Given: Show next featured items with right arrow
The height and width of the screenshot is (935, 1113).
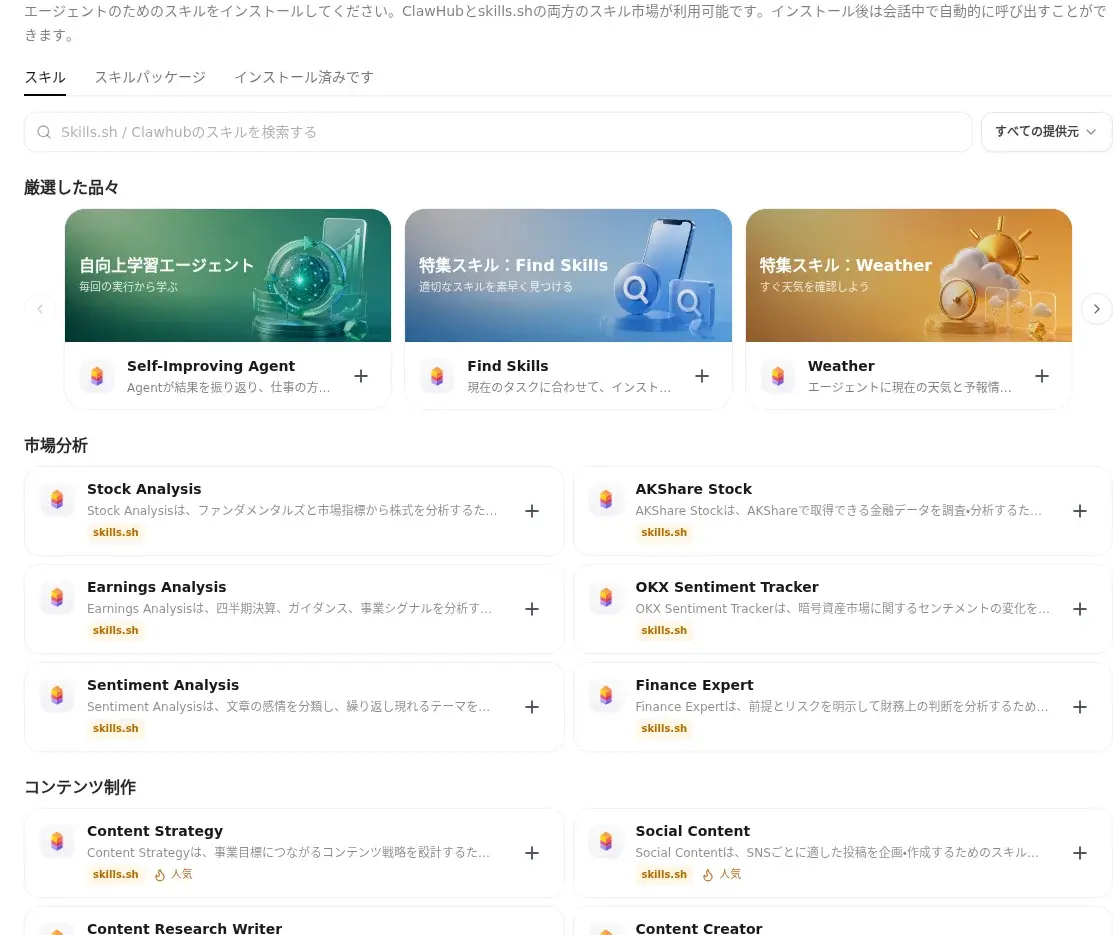Looking at the screenshot, I should pos(1096,309).
